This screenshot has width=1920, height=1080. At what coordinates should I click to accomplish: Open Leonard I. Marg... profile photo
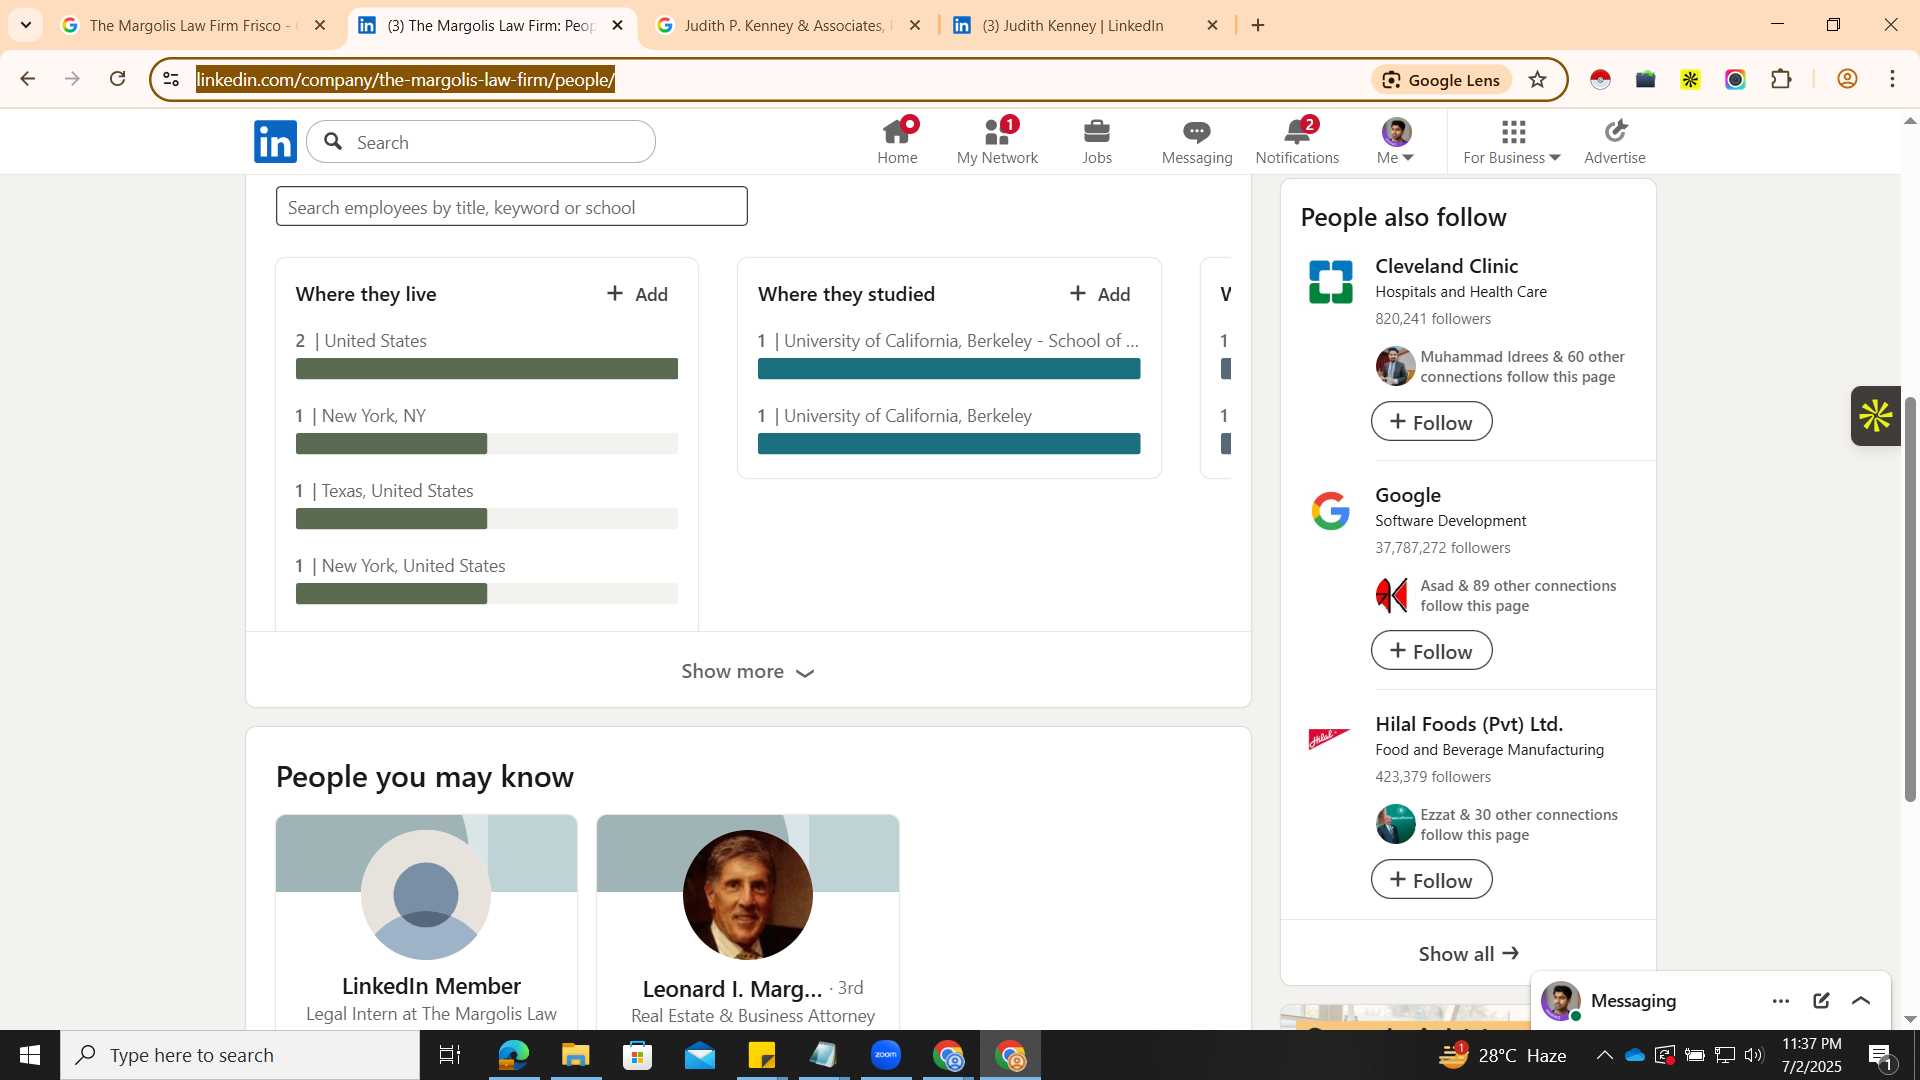pos(747,895)
